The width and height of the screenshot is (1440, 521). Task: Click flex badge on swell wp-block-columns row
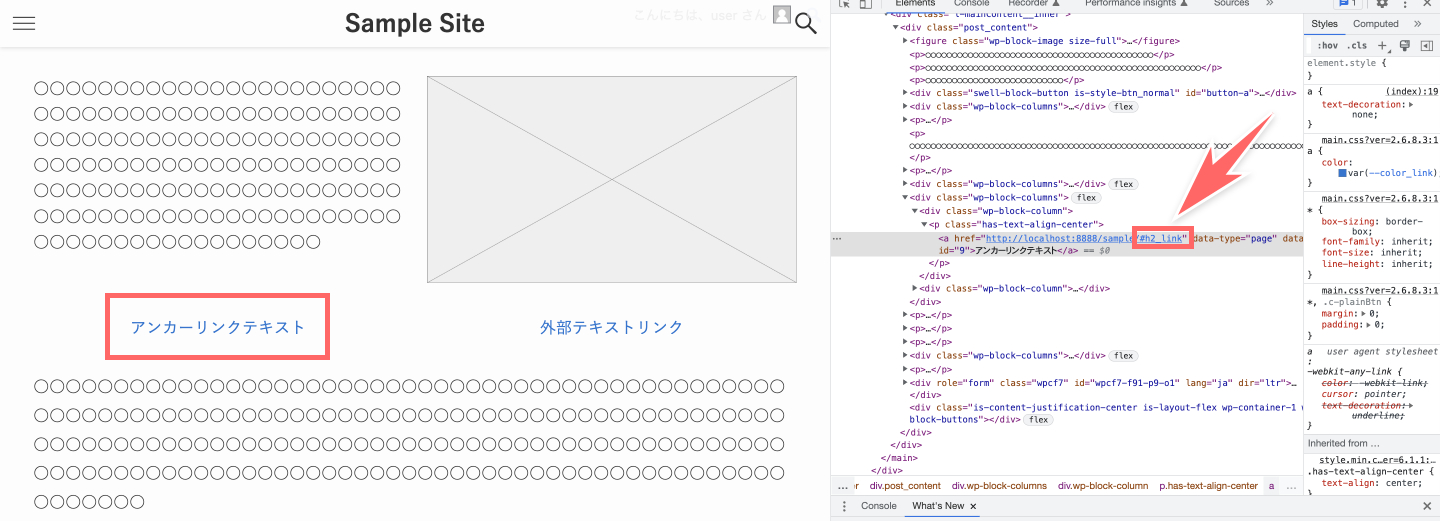coord(1123,106)
